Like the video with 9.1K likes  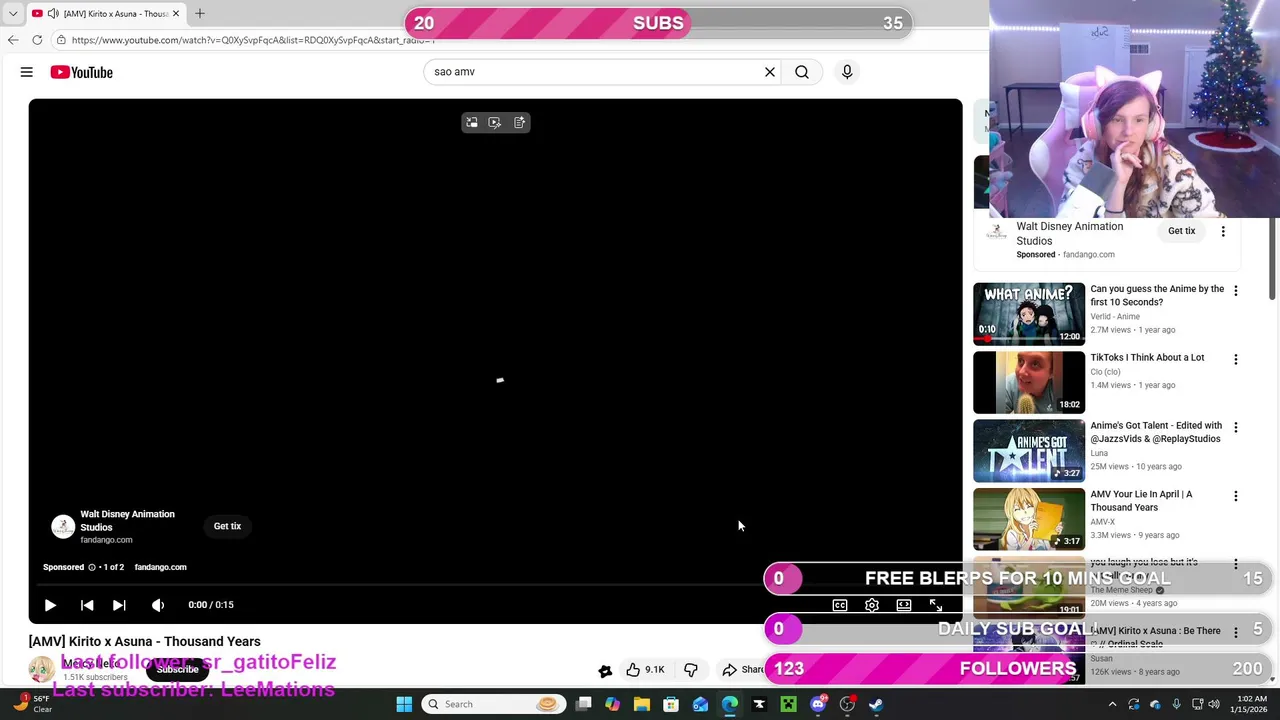645,670
